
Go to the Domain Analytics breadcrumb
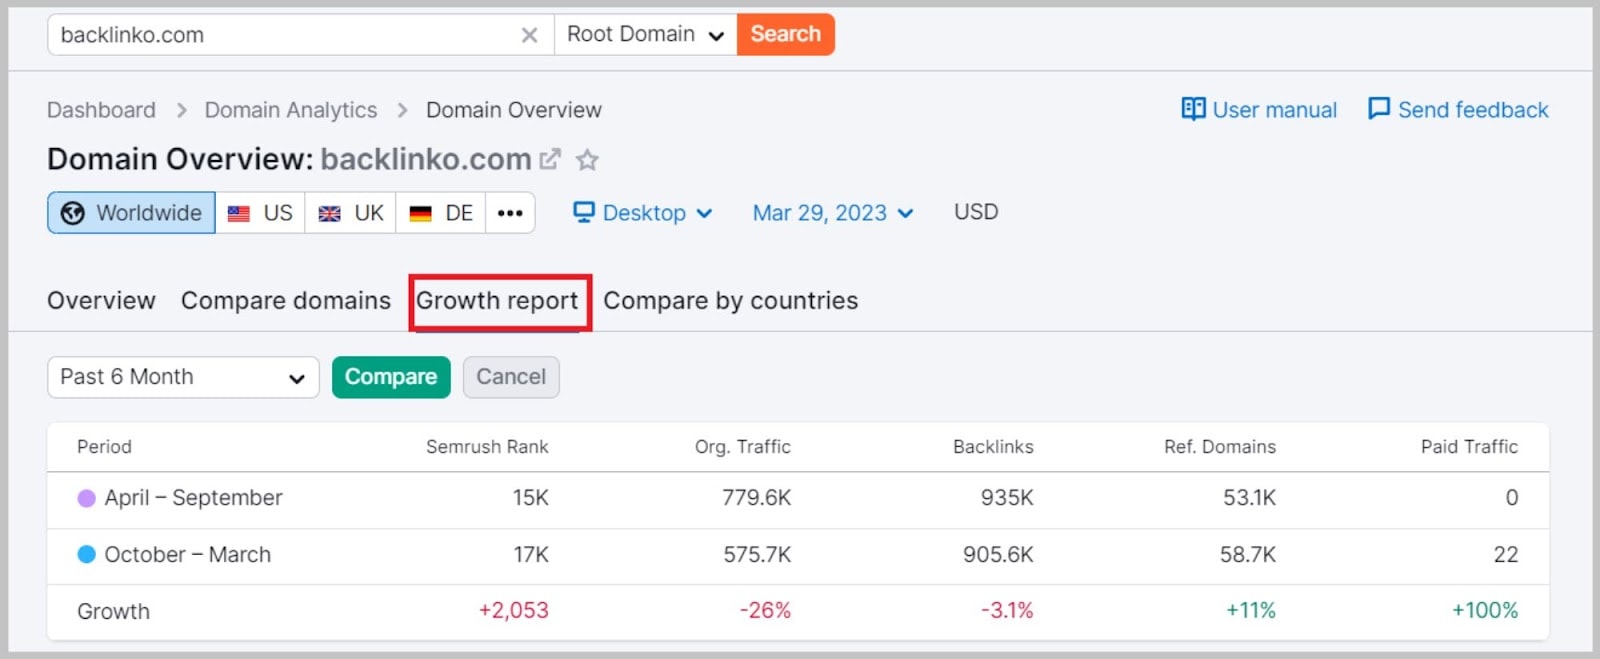[x=291, y=110]
